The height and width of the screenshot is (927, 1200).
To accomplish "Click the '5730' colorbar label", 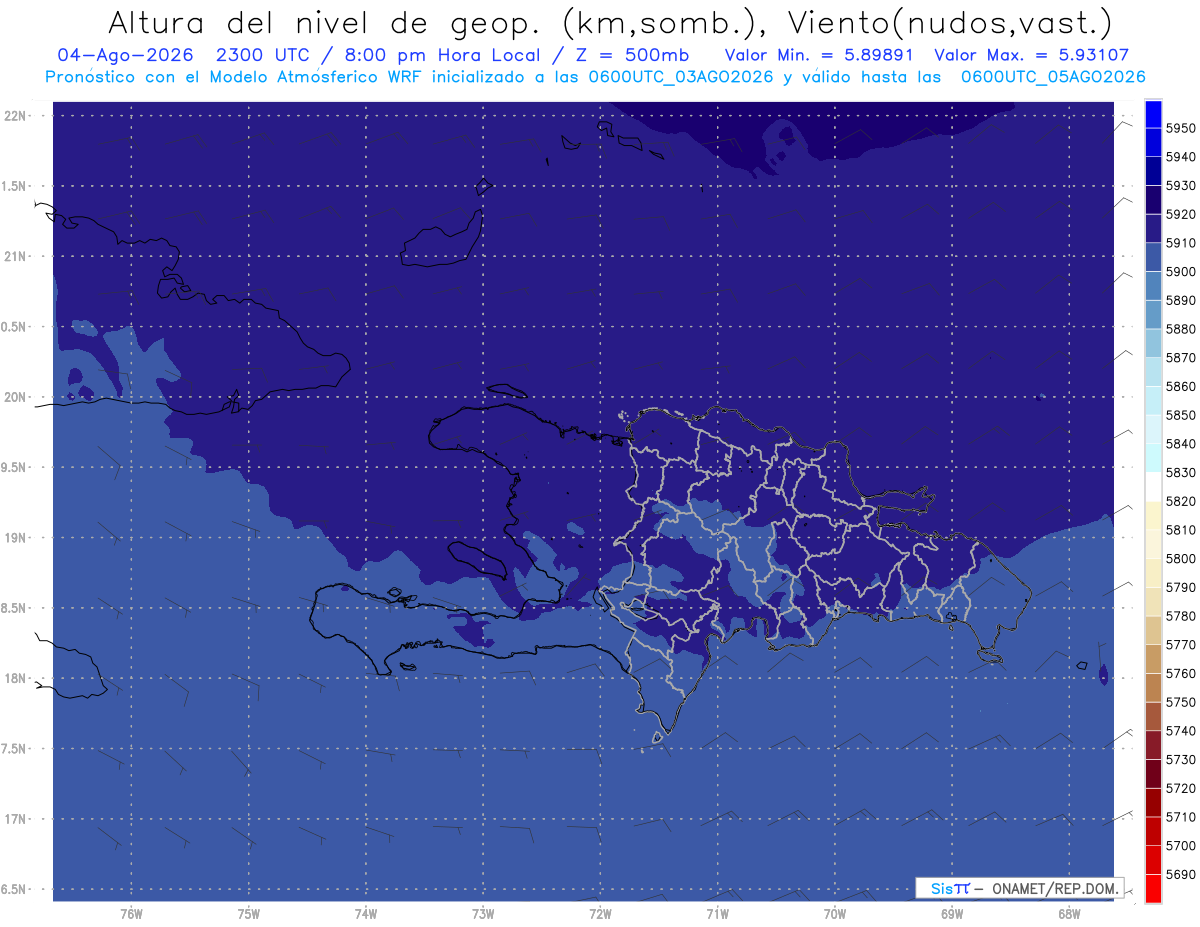I will coord(1180,760).
